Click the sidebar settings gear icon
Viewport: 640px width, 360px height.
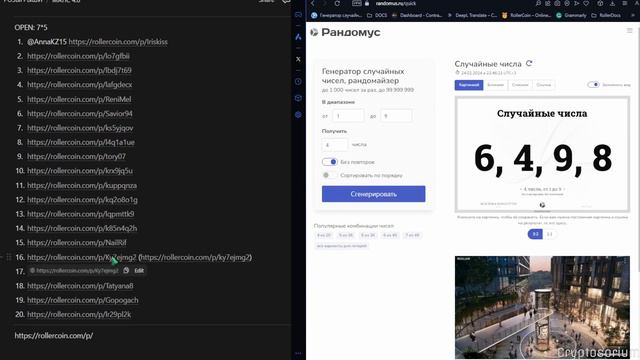pos(298,115)
